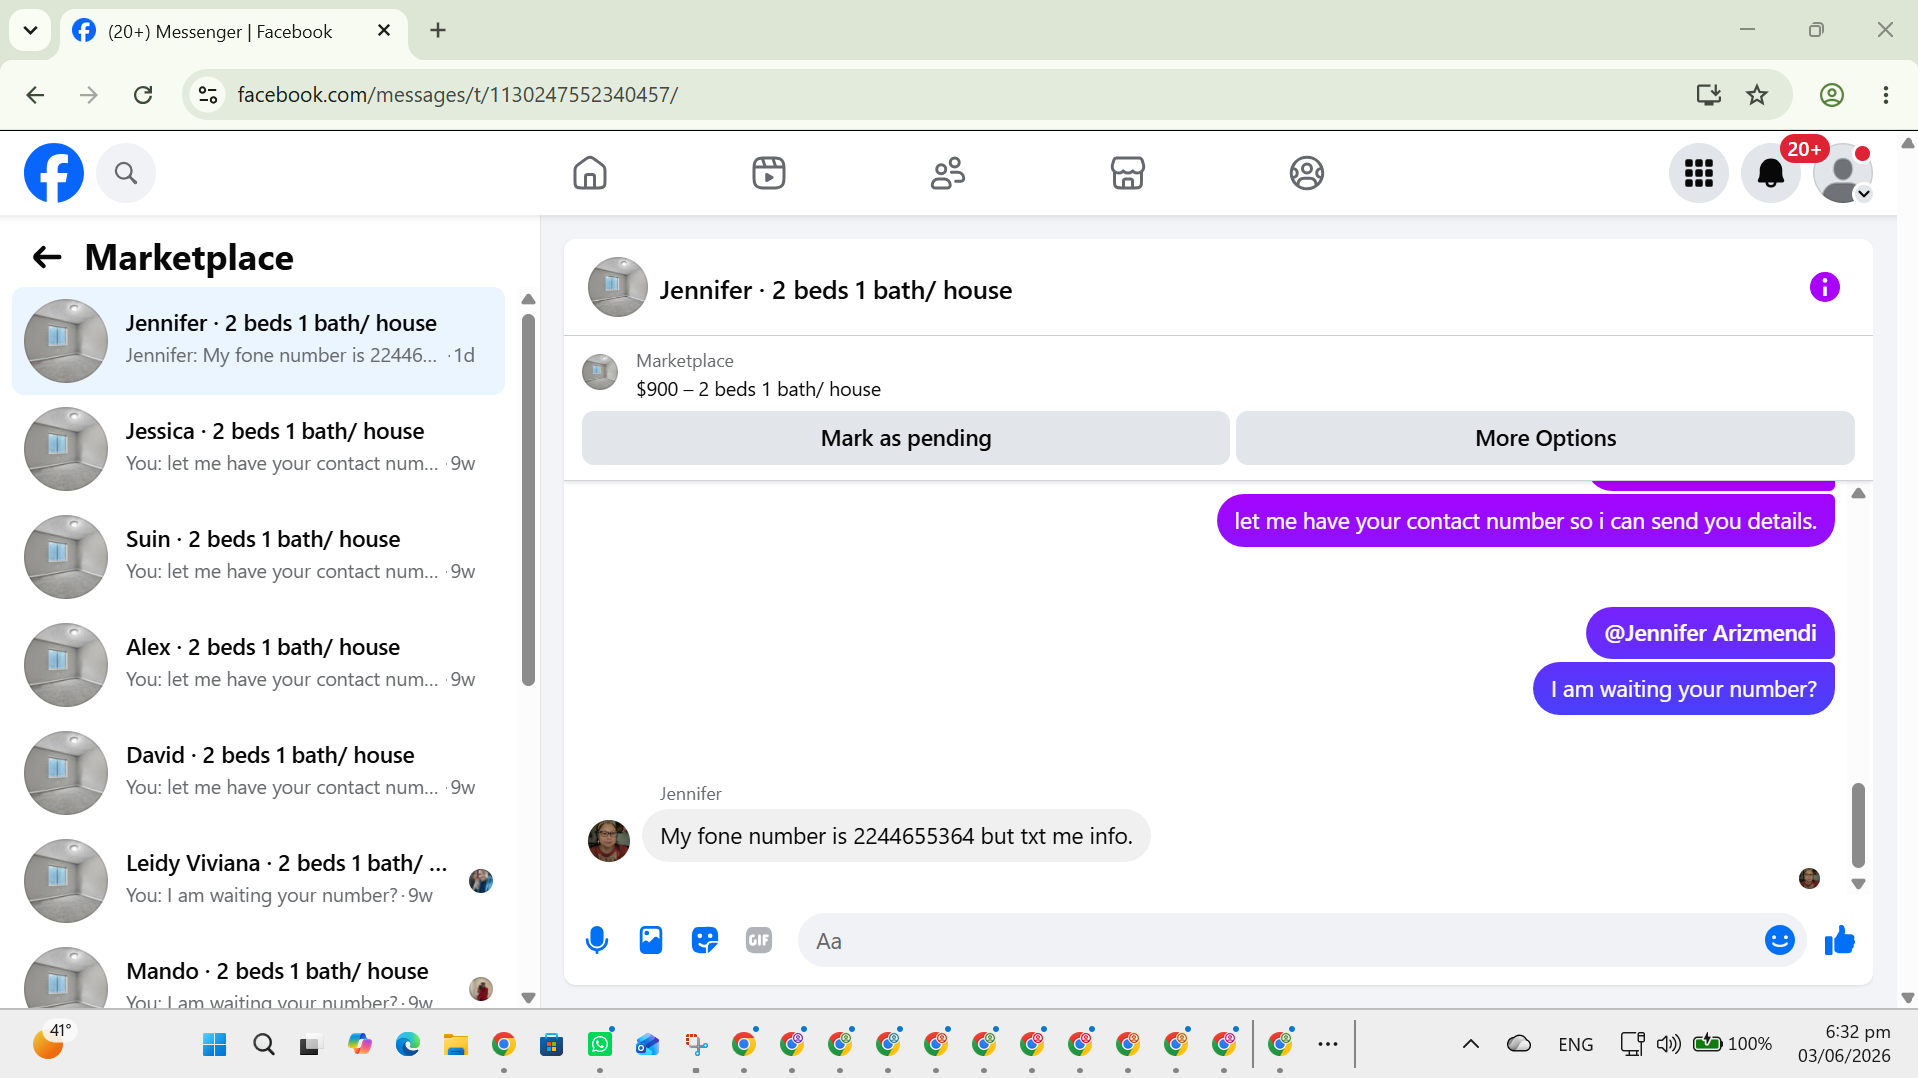Open David's 2 beds 1 bath conversation
The height and width of the screenshot is (1078, 1918).
click(x=258, y=773)
